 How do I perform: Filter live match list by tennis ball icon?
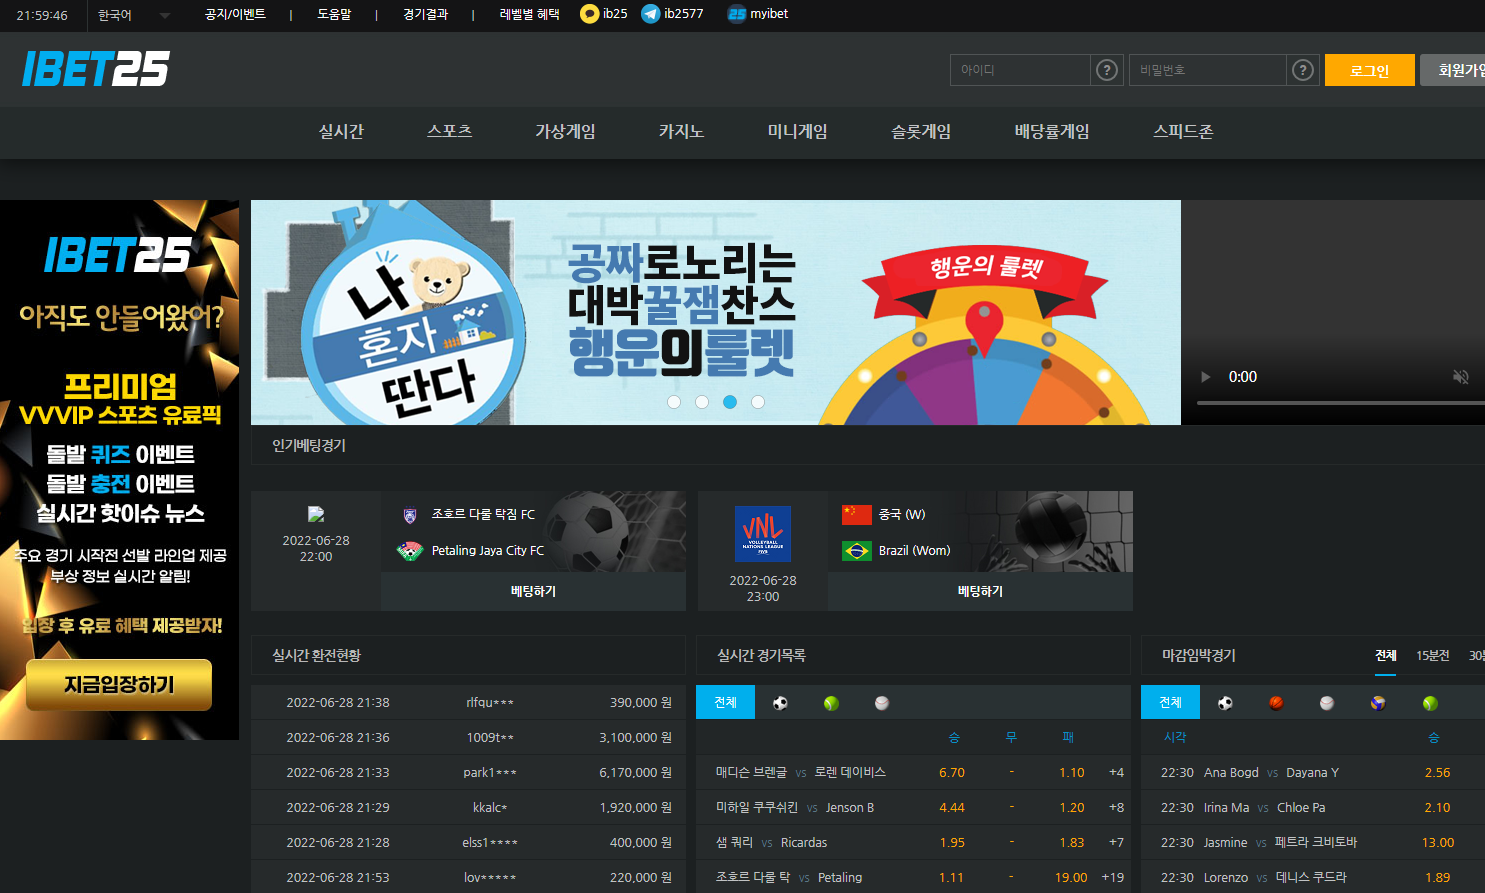[x=831, y=703]
